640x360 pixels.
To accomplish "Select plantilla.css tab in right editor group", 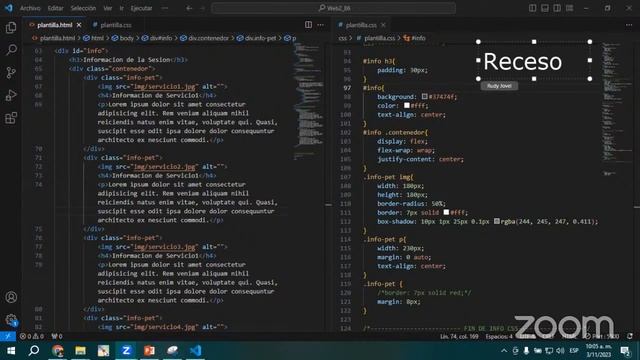I will click(361, 25).
